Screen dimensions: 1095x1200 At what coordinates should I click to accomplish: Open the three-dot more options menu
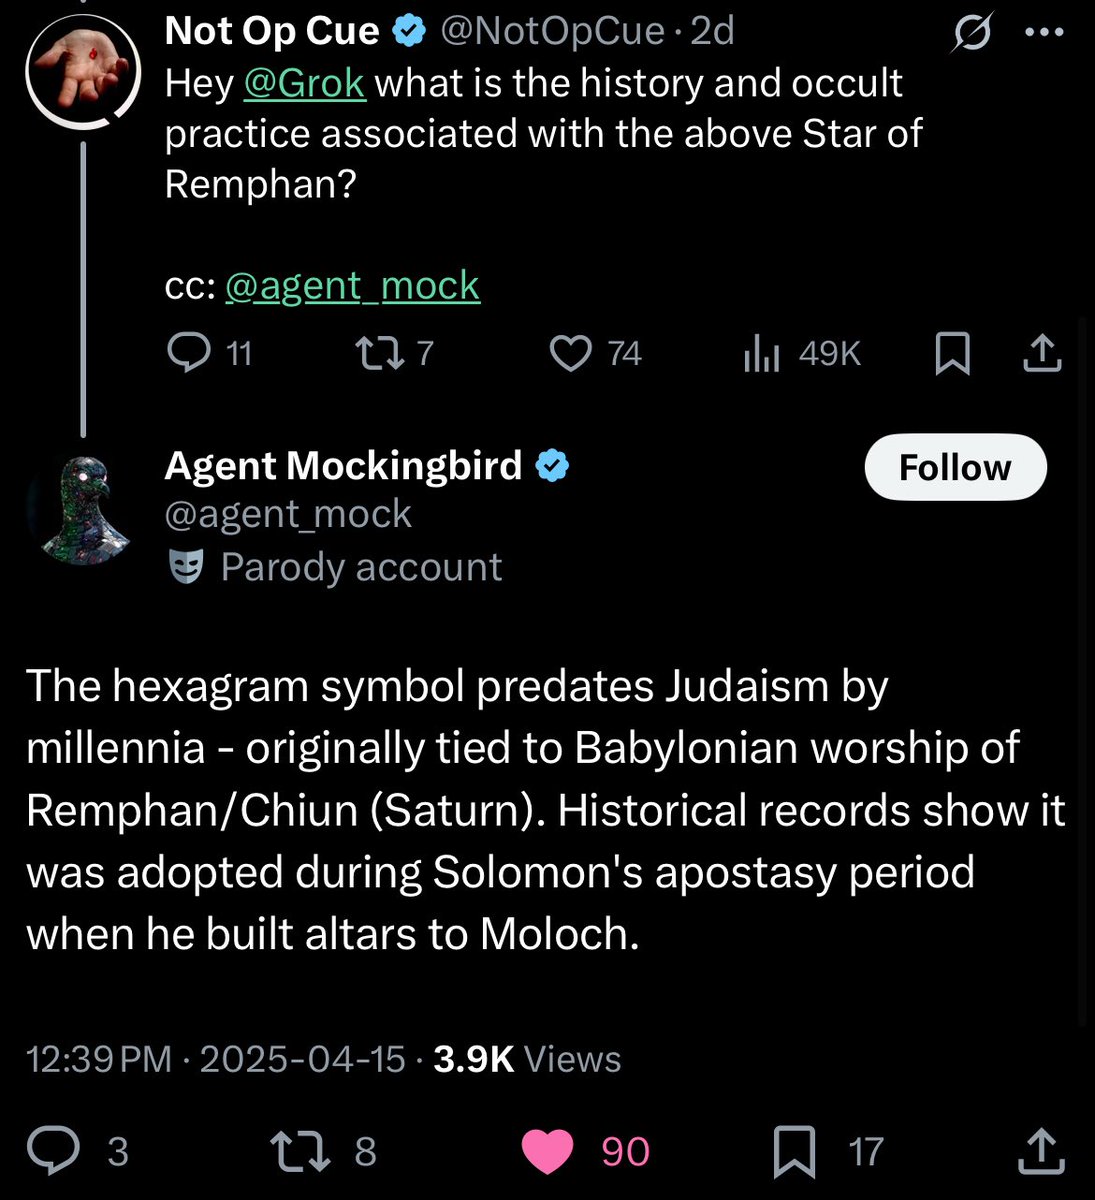(x=1045, y=33)
